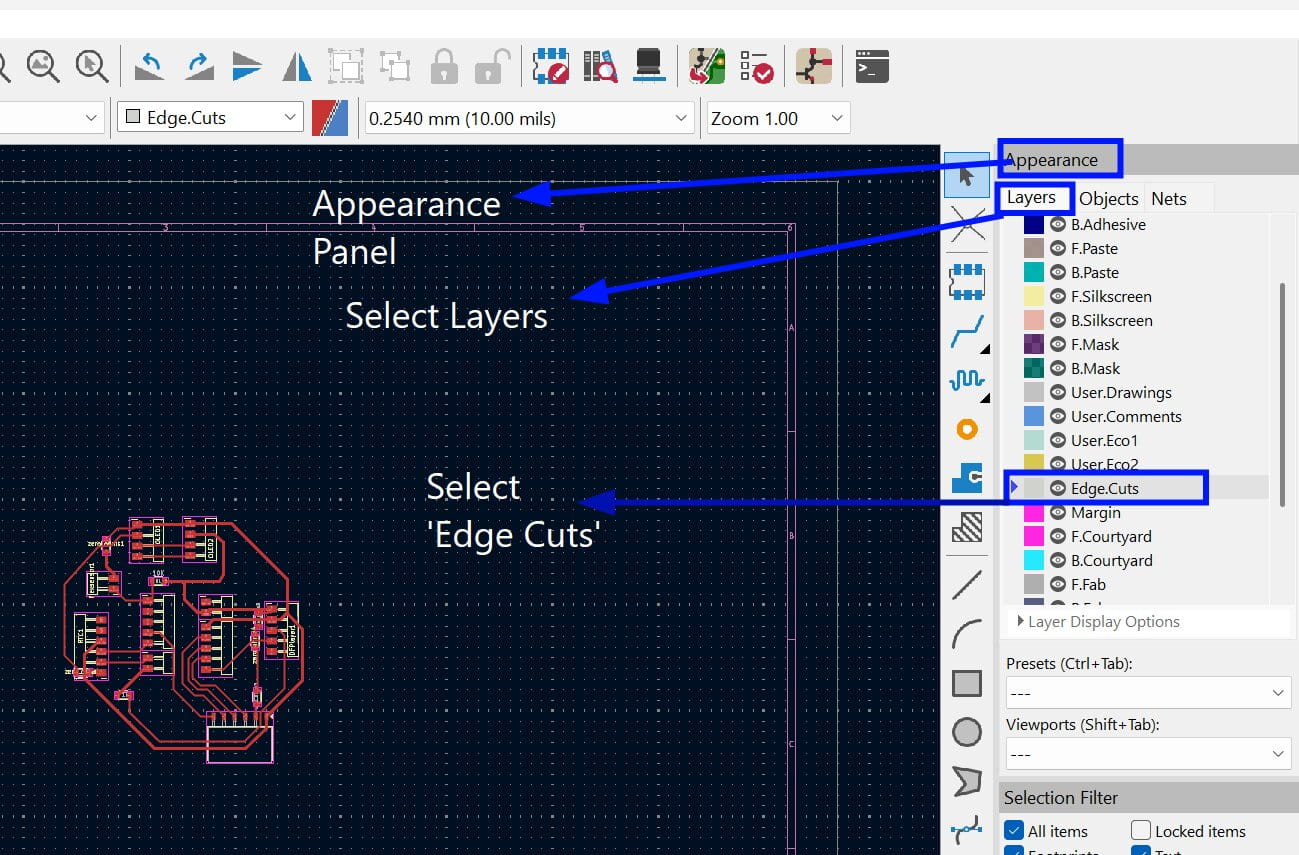Hide the User.Drawings layer

(1058, 393)
